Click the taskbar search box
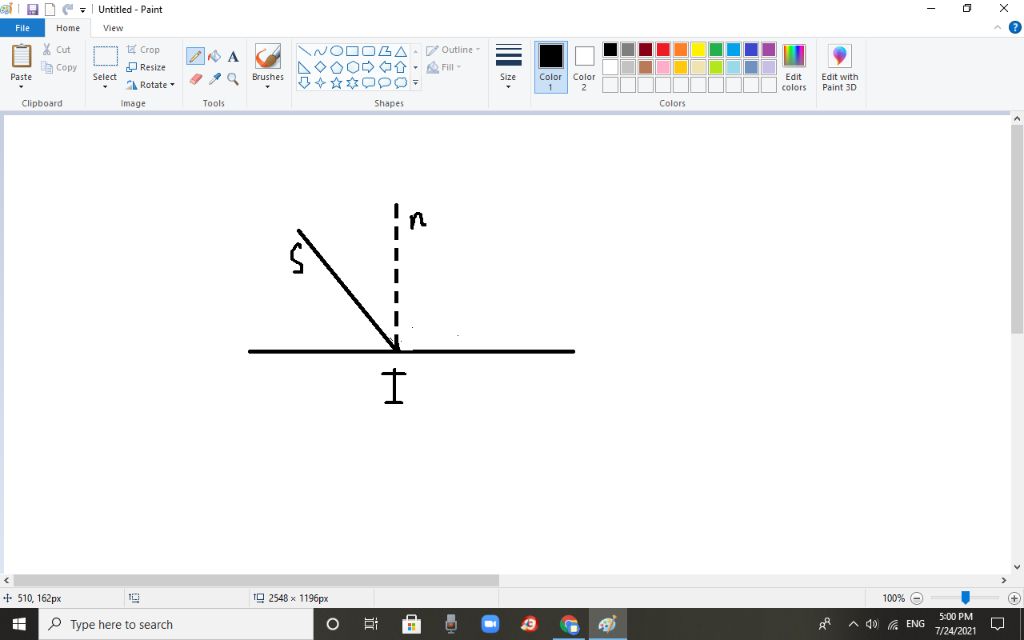The image size is (1024, 640). 176,624
